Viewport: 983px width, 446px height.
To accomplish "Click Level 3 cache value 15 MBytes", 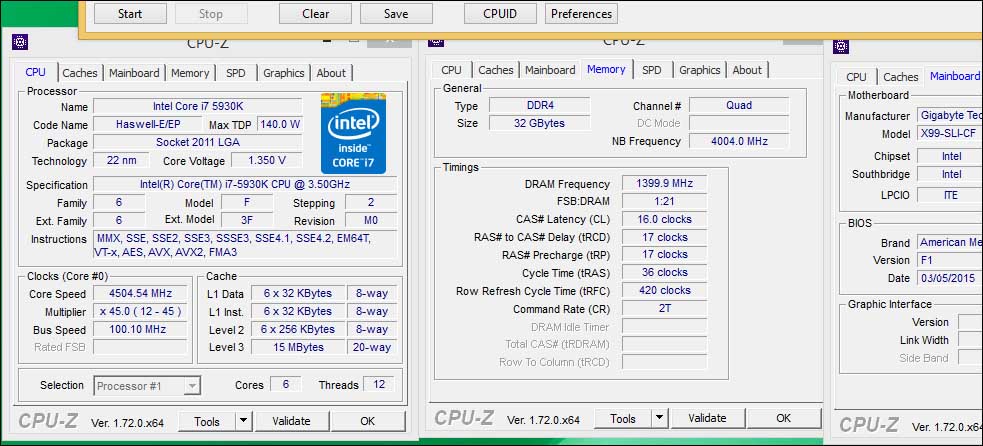I will point(298,347).
